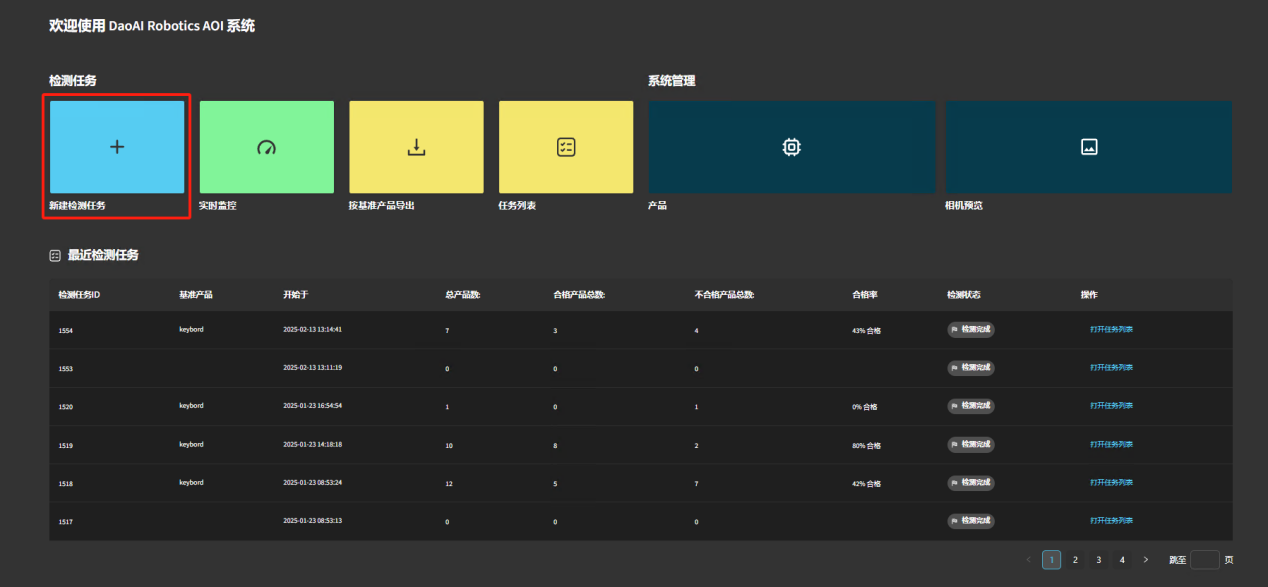Click the 不合格产品总数 column header
This screenshot has width=1268, height=587.
[724, 295]
